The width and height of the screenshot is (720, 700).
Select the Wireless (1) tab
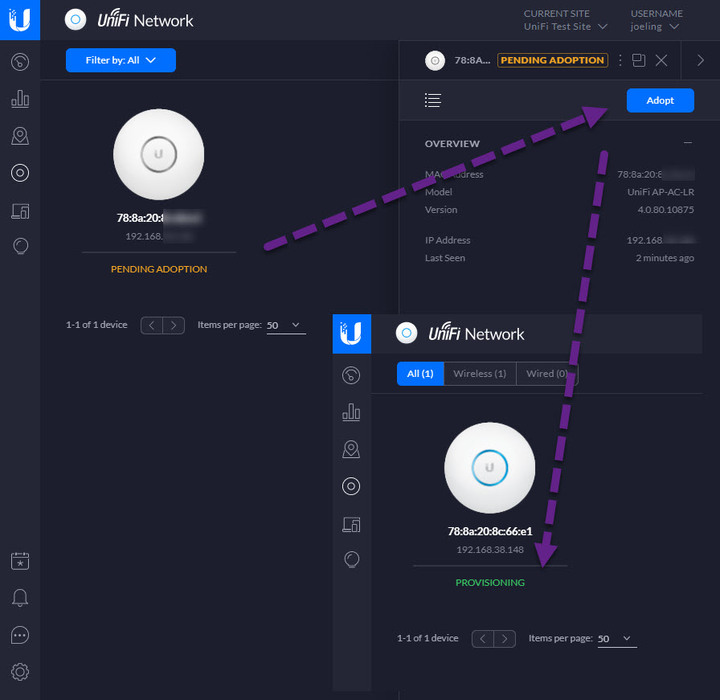coord(480,373)
